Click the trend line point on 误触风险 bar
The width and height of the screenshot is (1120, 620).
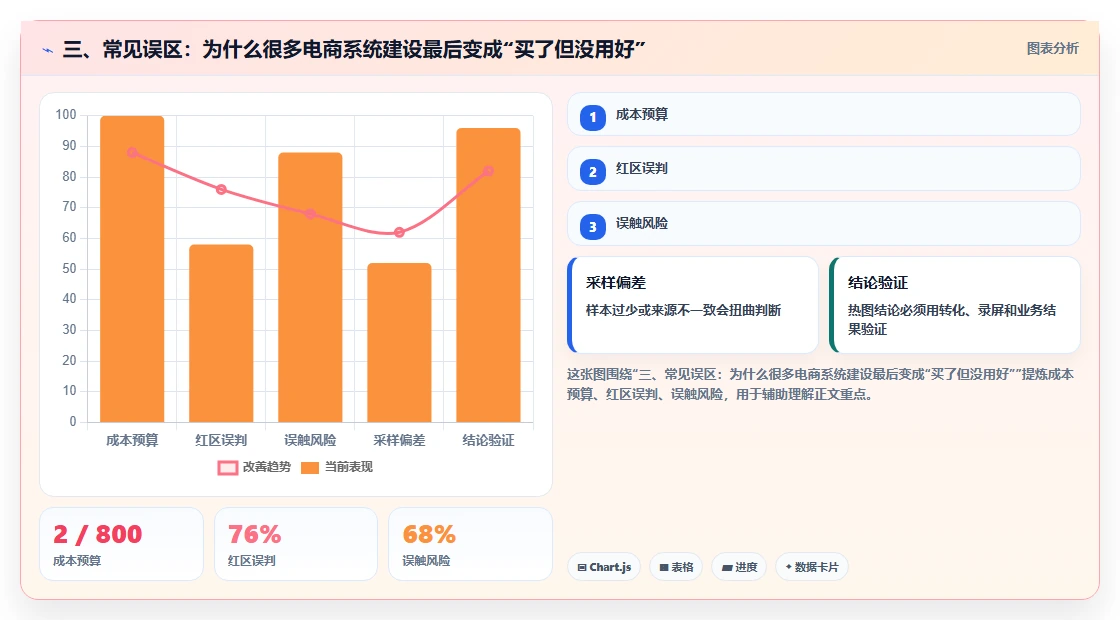310,214
